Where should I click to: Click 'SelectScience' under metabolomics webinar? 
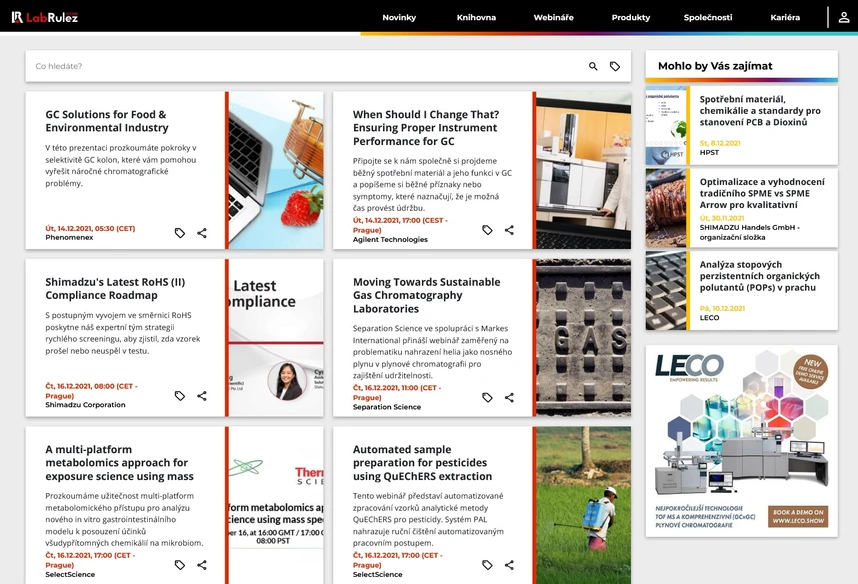70,575
